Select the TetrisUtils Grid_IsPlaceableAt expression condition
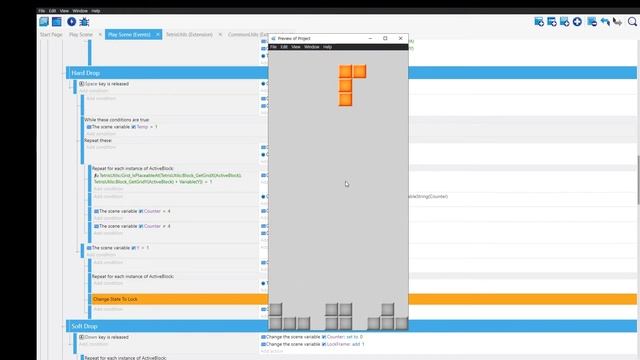The width and height of the screenshot is (640, 360). (168, 178)
